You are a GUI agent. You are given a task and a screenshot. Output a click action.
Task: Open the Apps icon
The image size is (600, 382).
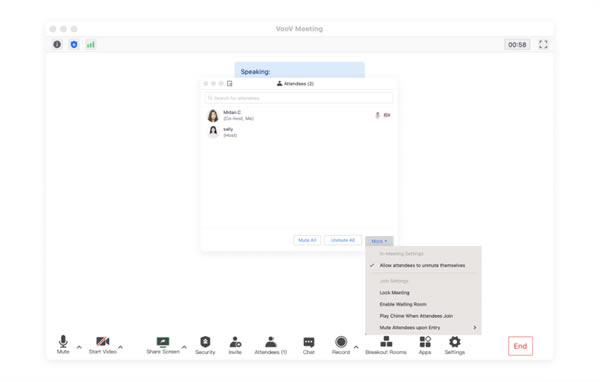[425, 341]
